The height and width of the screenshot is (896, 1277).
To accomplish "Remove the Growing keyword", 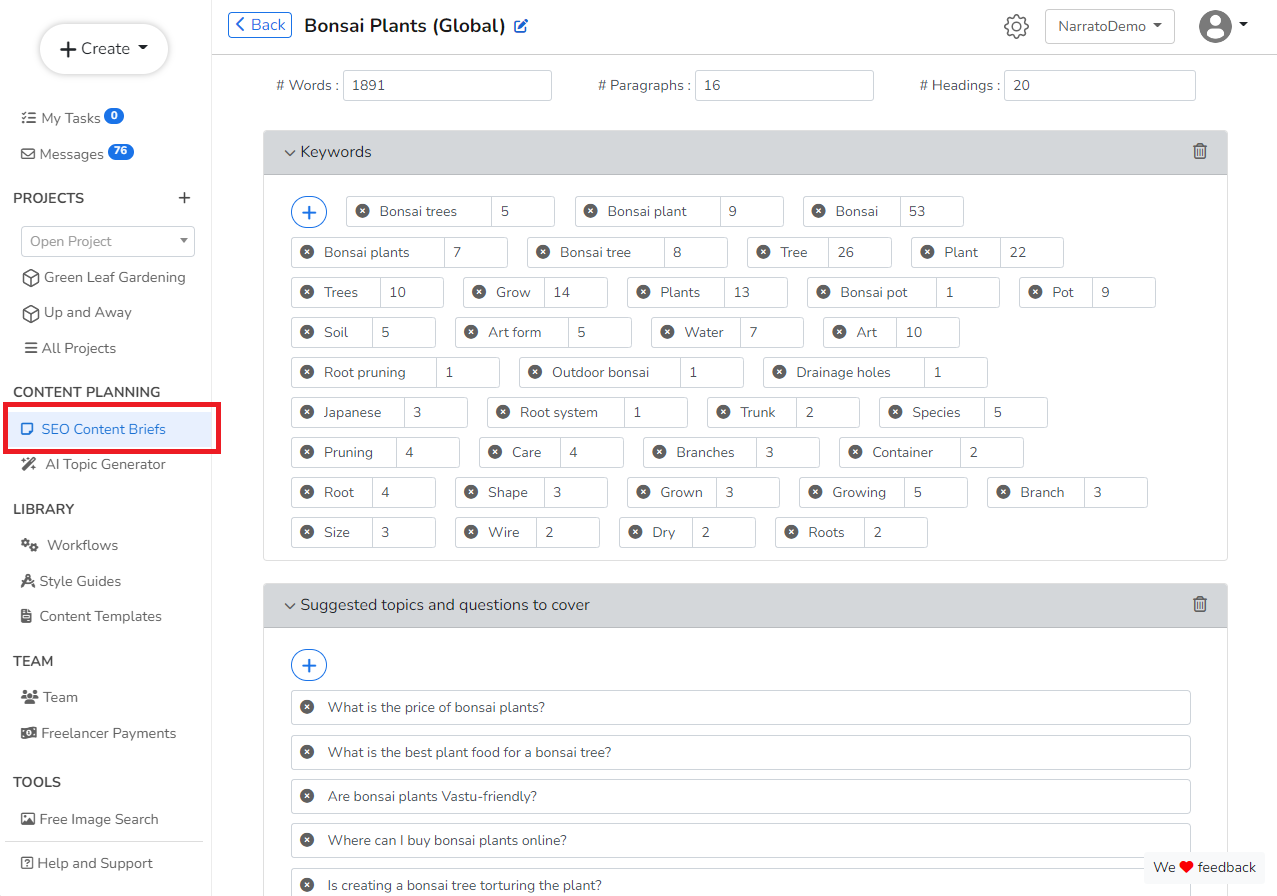I will 815,492.
